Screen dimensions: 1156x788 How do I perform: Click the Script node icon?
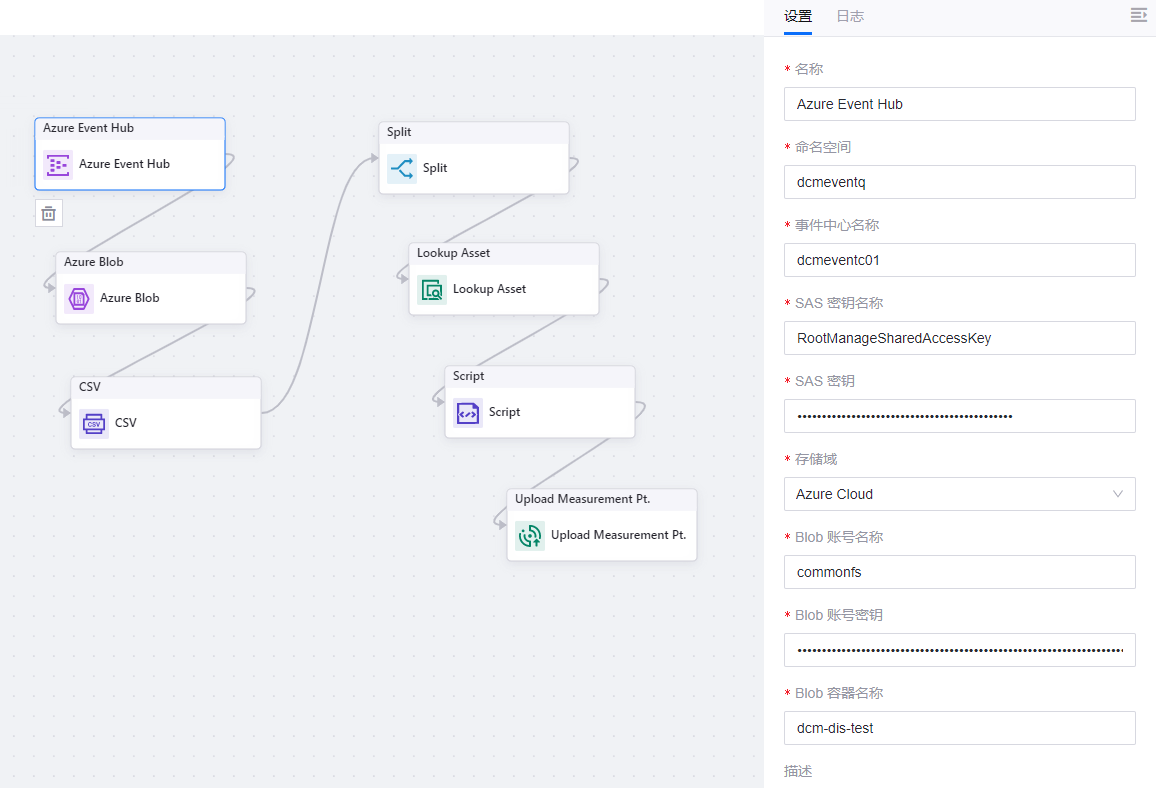[x=467, y=412]
